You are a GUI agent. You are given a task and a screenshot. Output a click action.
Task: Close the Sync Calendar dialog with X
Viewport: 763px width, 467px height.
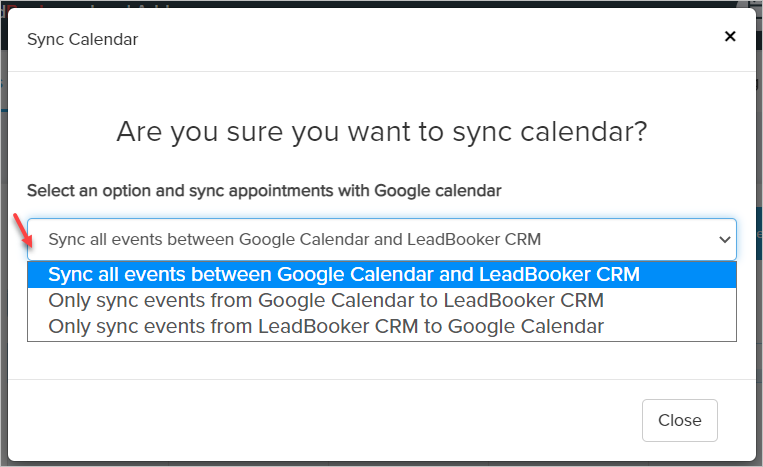pyautogui.click(x=730, y=37)
